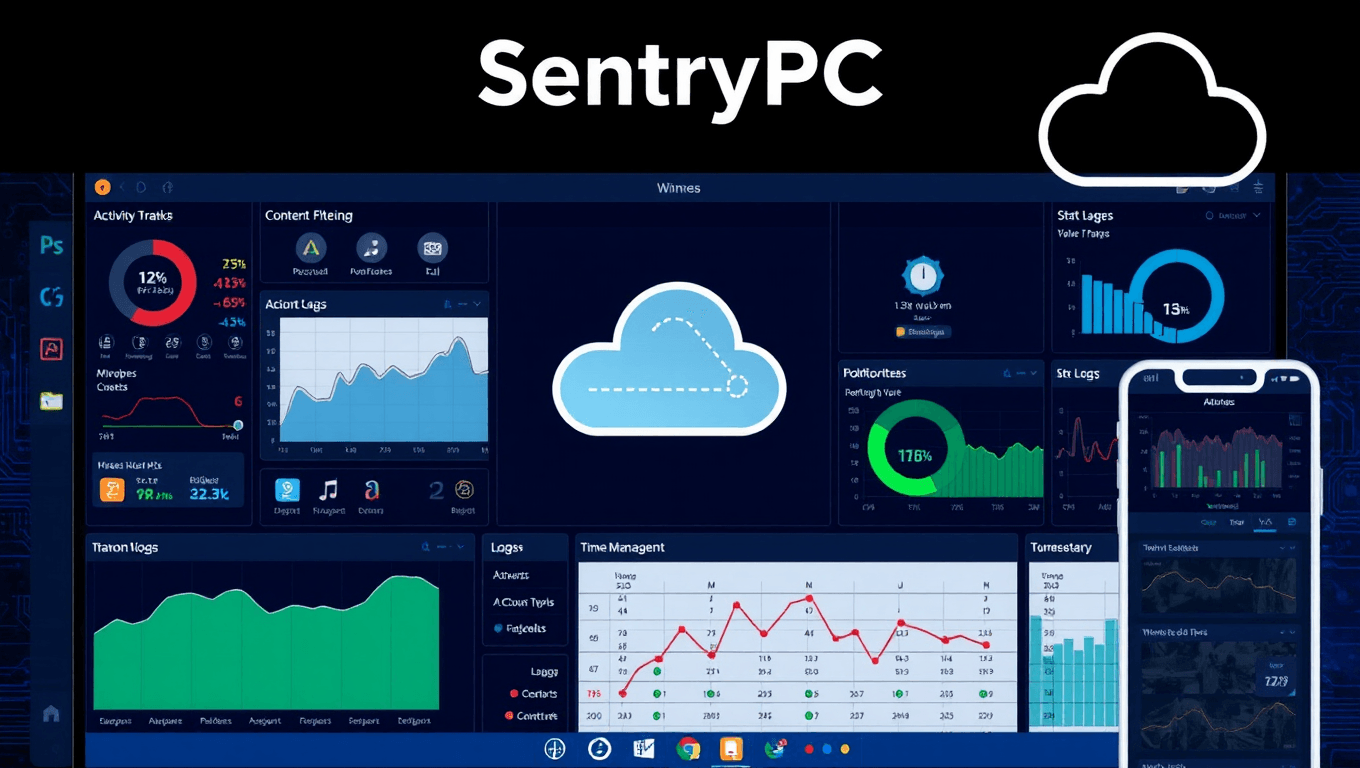This screenshot has width=1360, height=768.
Task: Click the red Acrobat icon in sidebar
Action: 51,348
